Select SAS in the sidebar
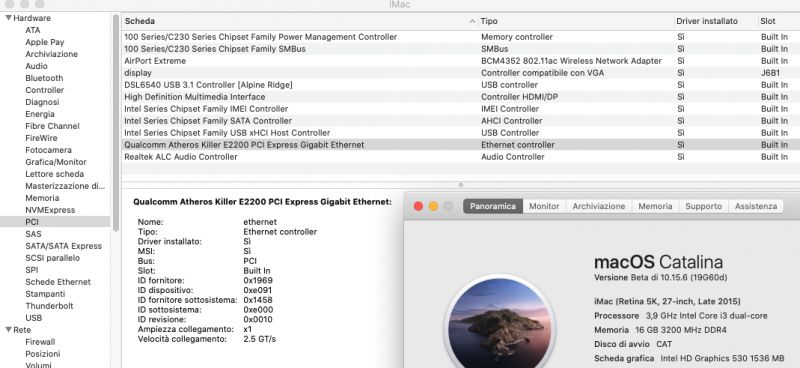This screenshot has width=800, height=368. (x=33, y=234)
